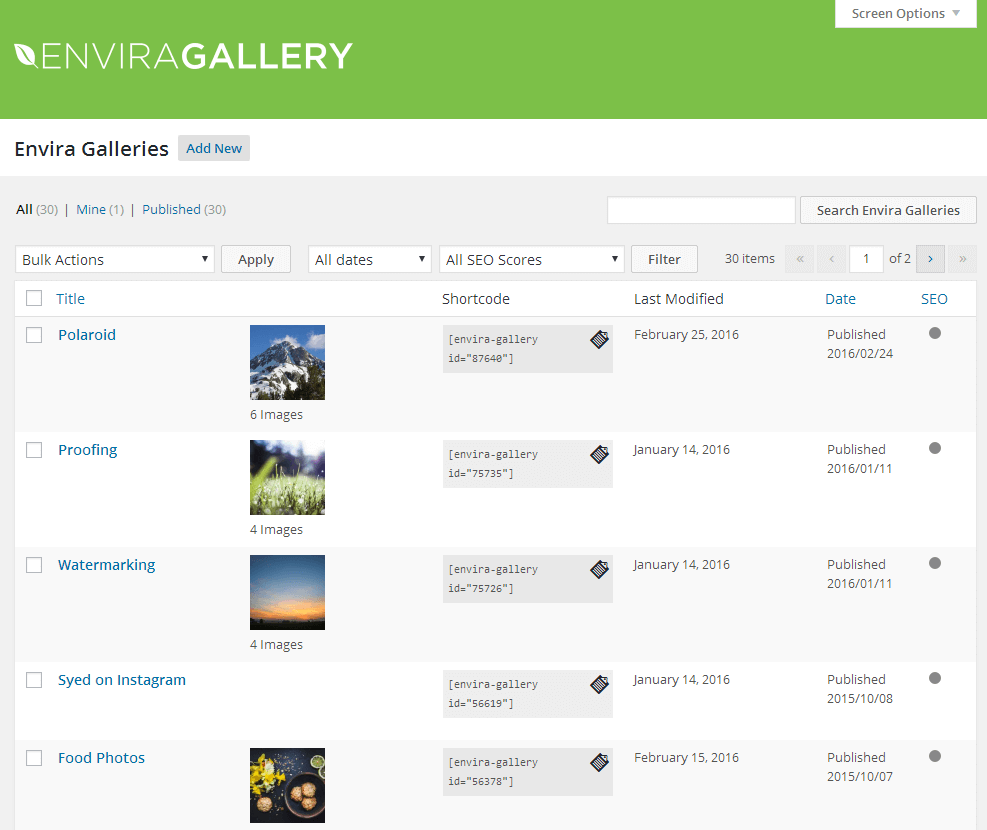Copy shortcode for Polaroid gallery via clipboard icon
This screenshot has width=987, height=830.
point(599,339)
